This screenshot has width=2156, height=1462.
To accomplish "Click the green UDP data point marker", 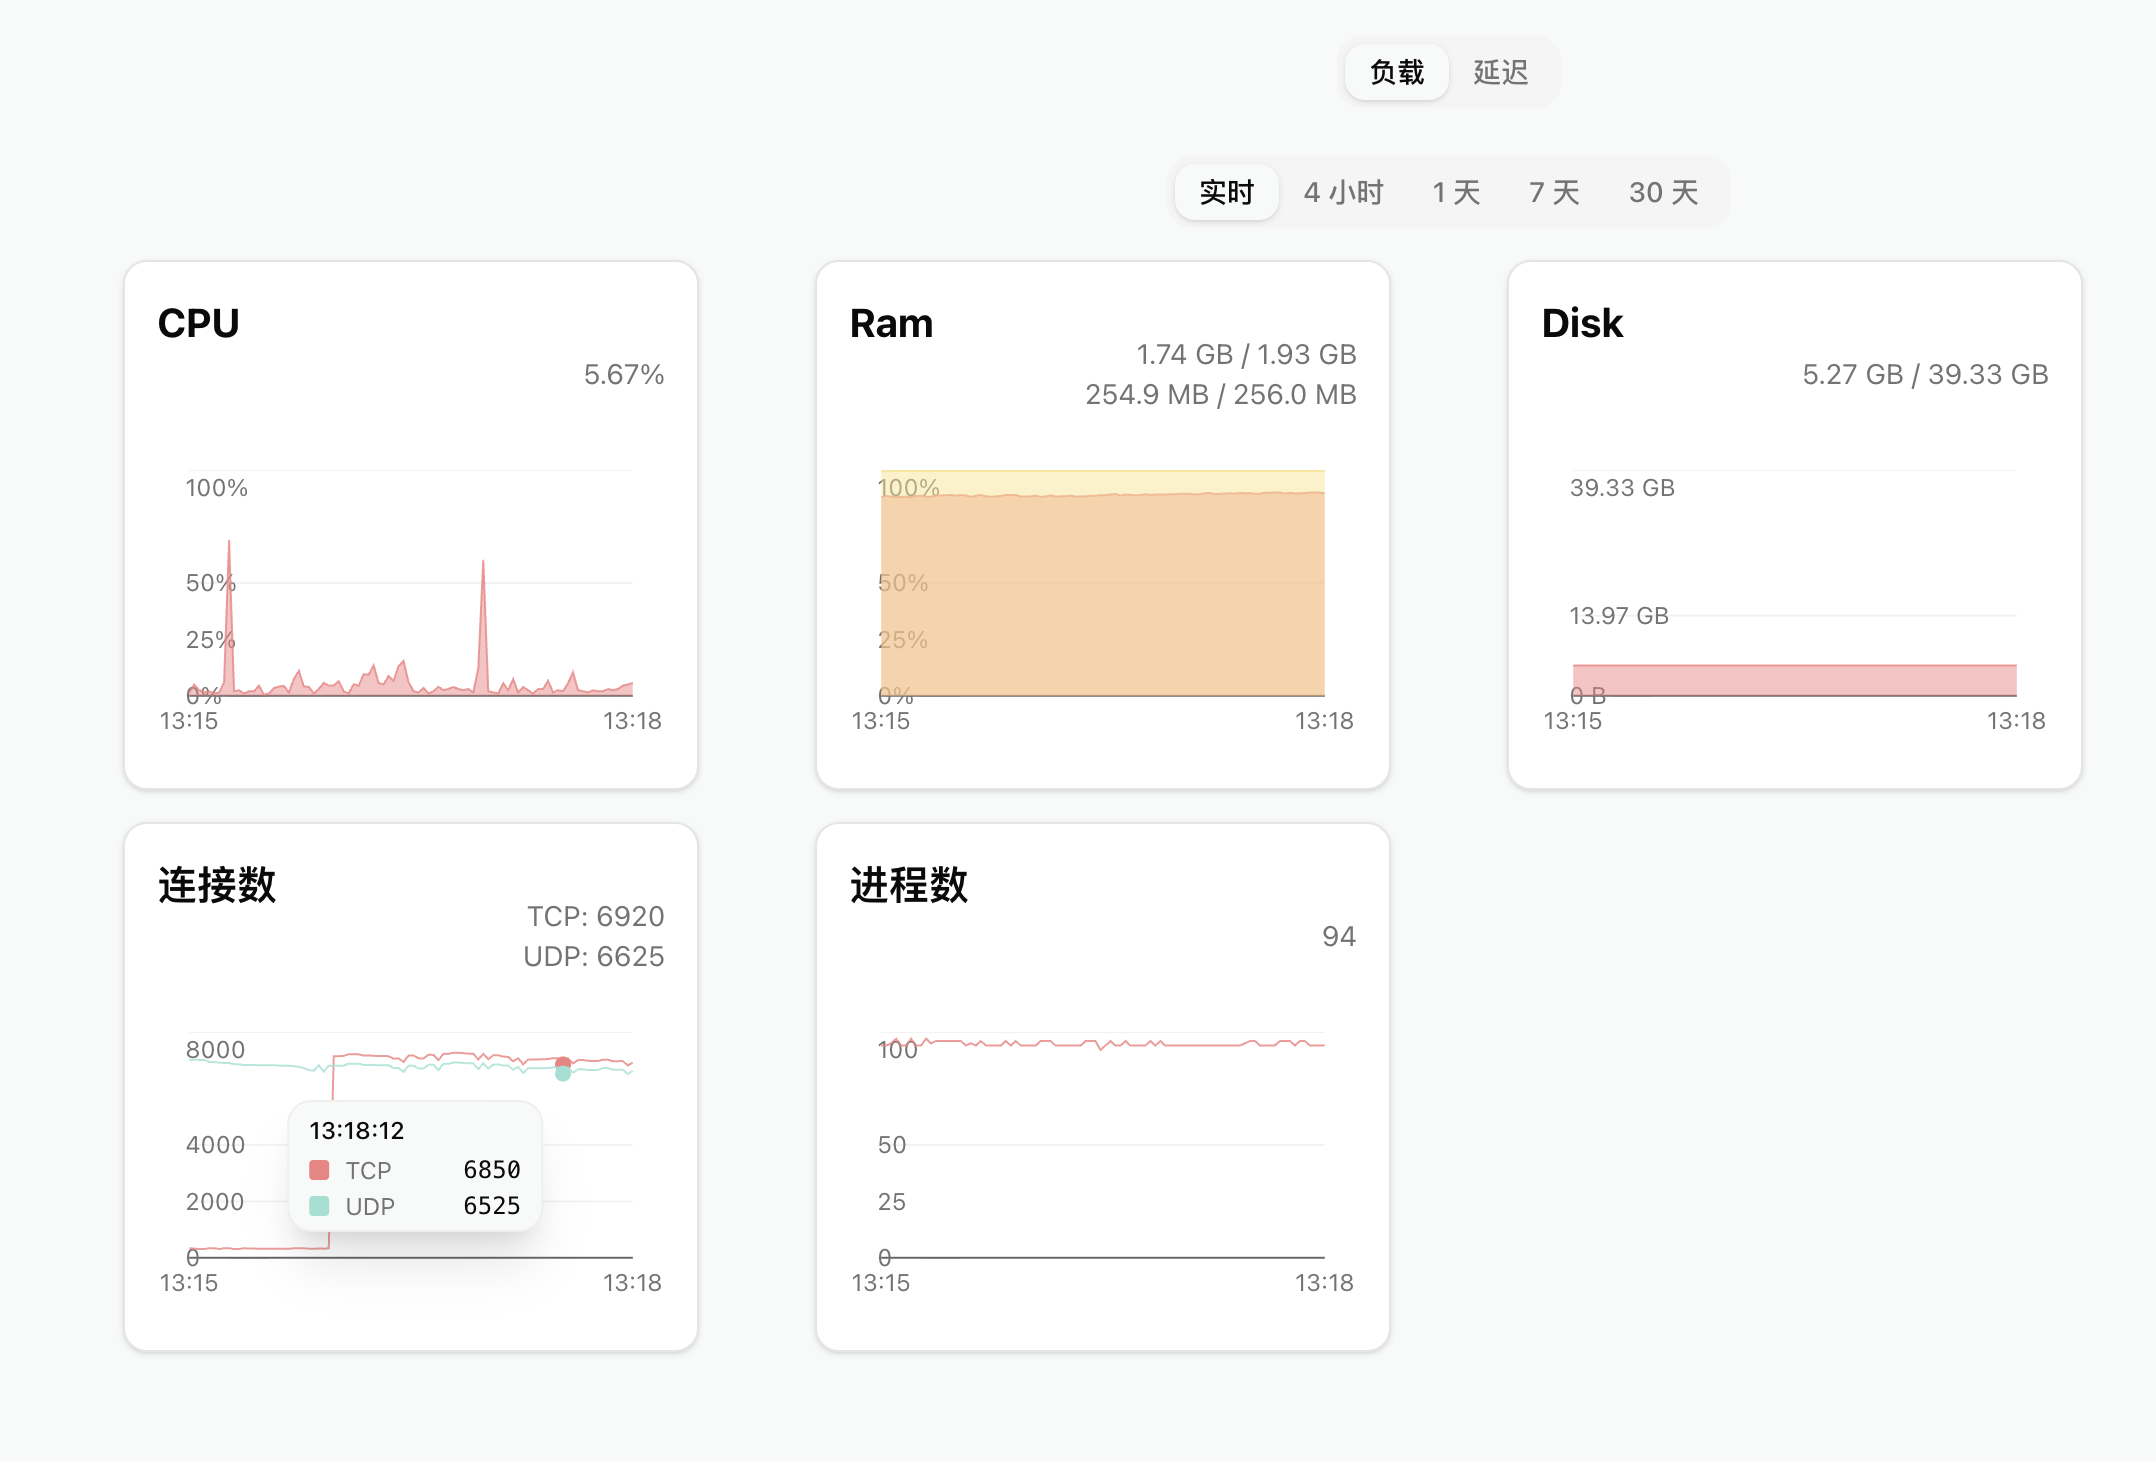I will (x=563, y=1074).
